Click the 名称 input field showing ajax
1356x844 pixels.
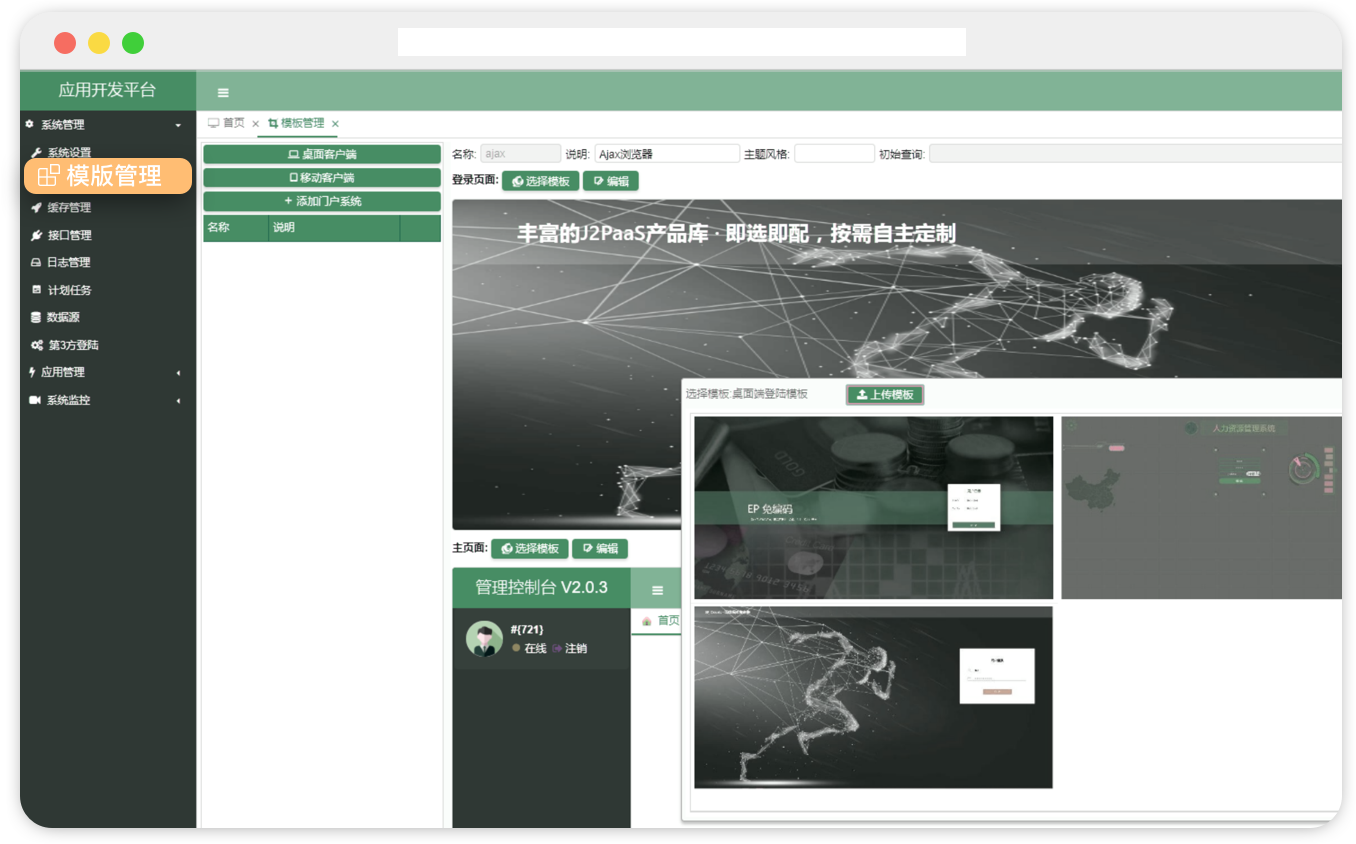point(520,154)
